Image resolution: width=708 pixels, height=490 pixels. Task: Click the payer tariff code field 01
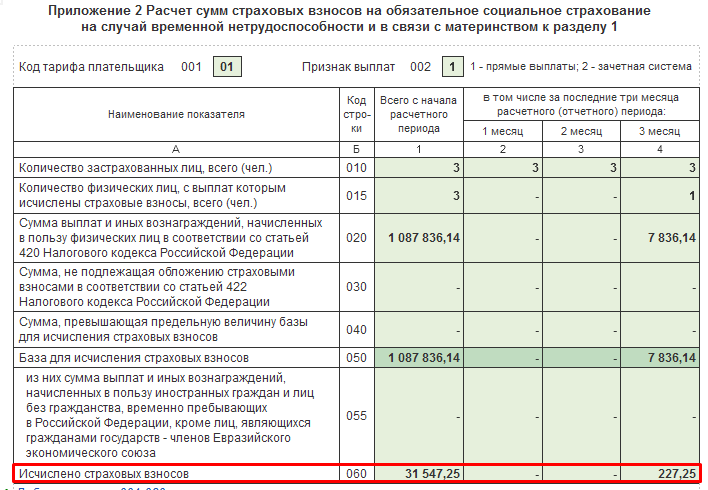[227, 67]
